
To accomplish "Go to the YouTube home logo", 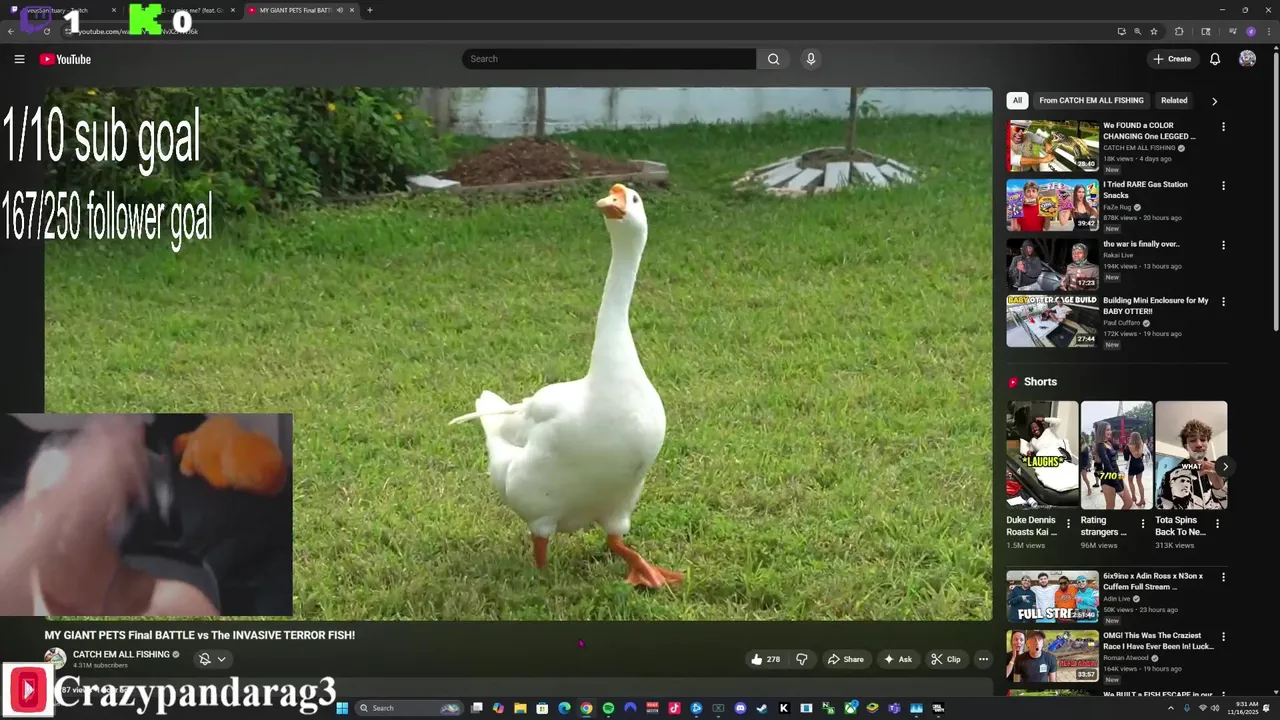I will (65, 59).
